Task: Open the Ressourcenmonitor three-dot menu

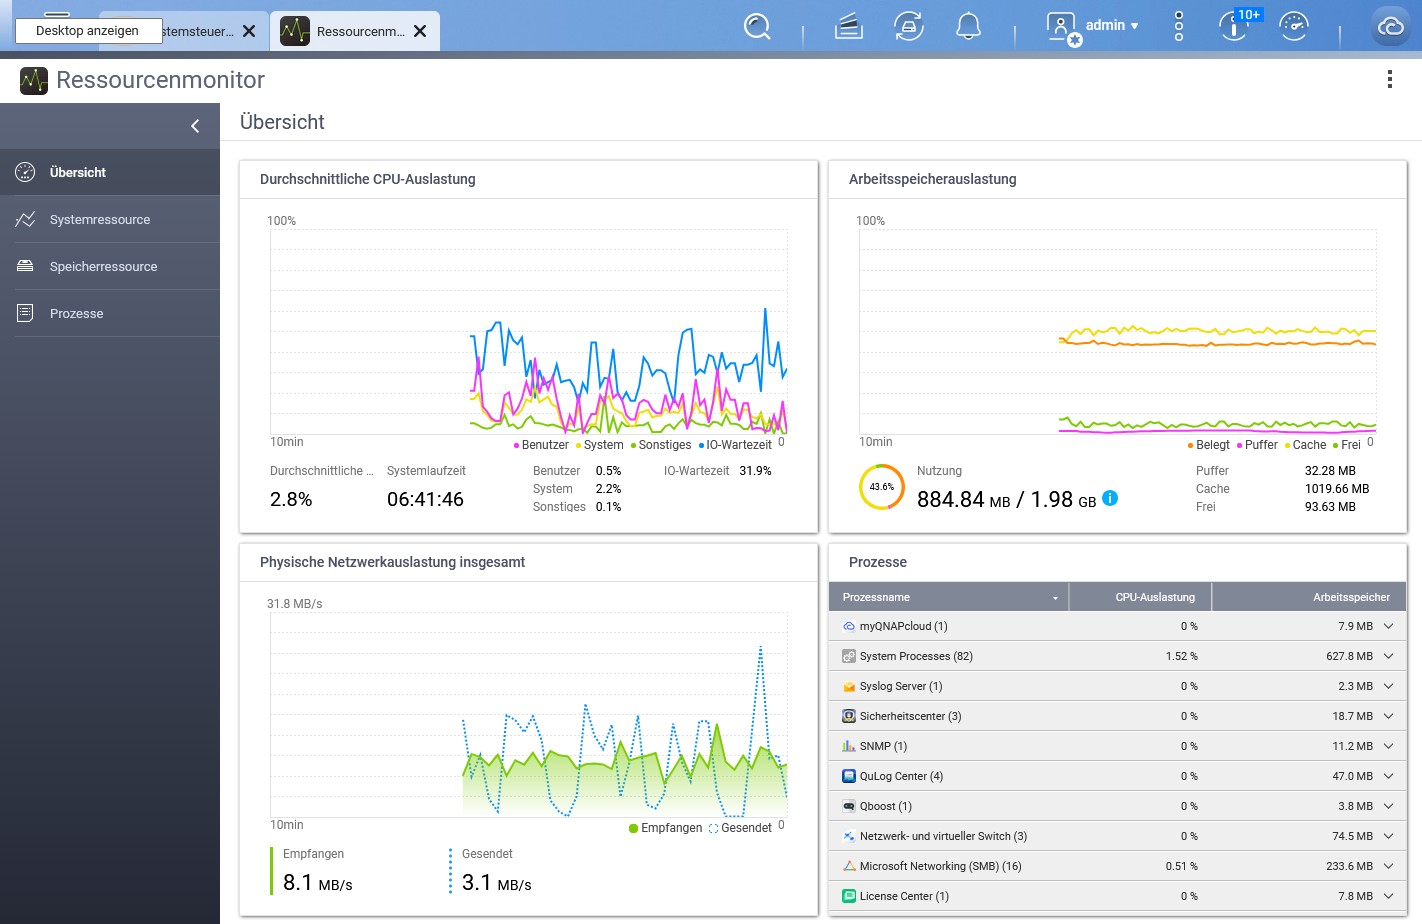Action: tap(1389, 80)
